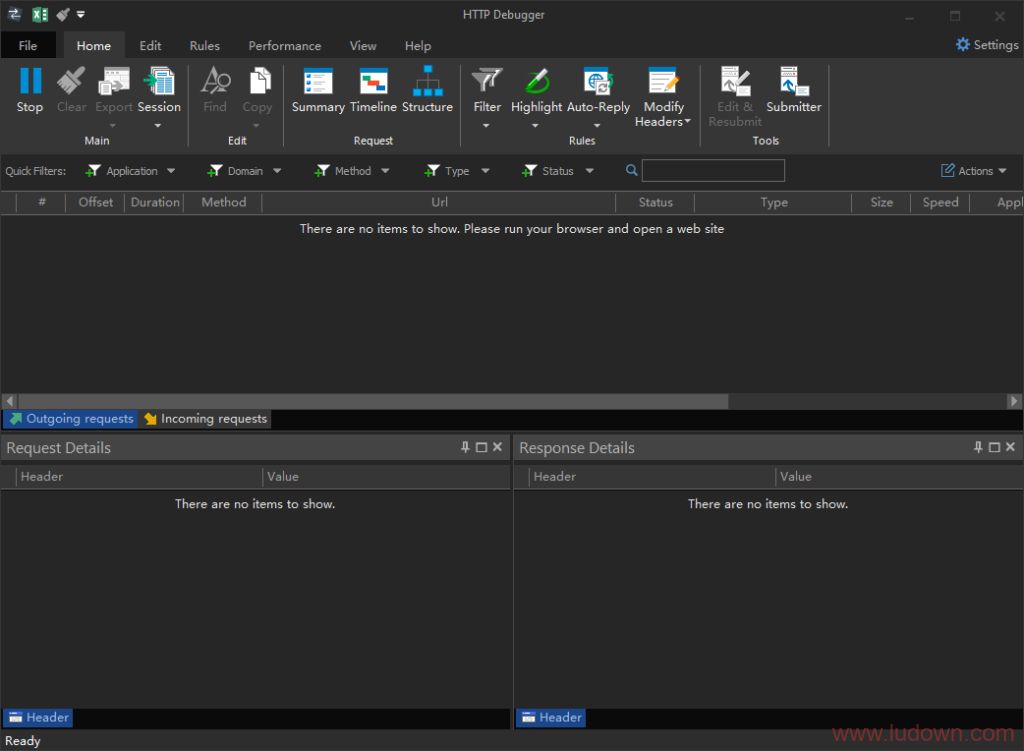Open Settings via gear icon
The image size is (1024, 751).
coord(963,44)
